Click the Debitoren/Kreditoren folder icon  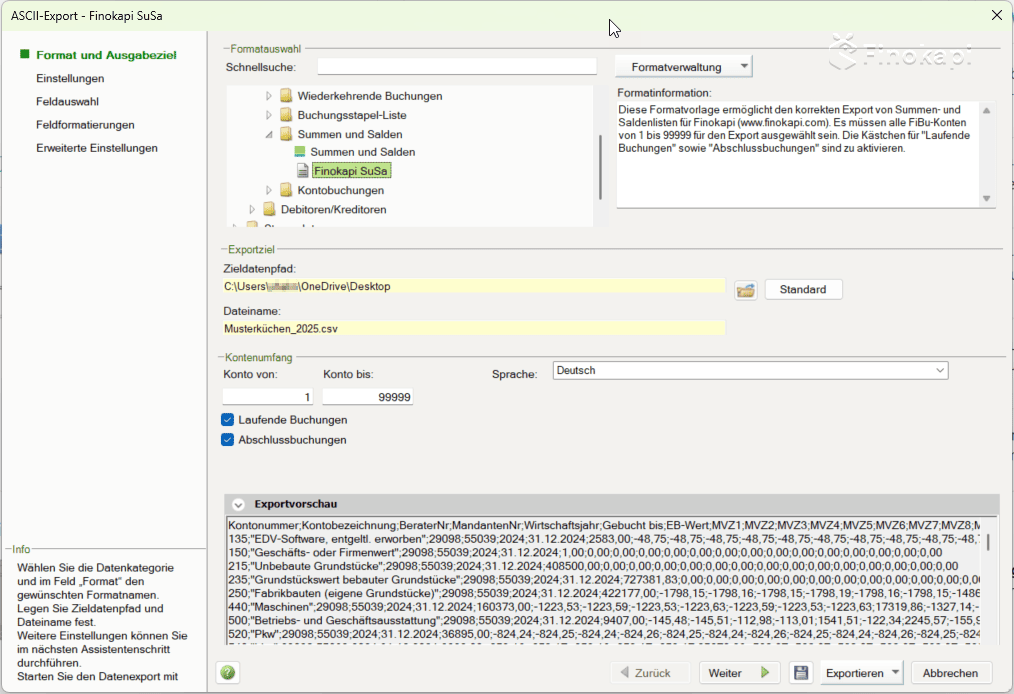point(269,210)
